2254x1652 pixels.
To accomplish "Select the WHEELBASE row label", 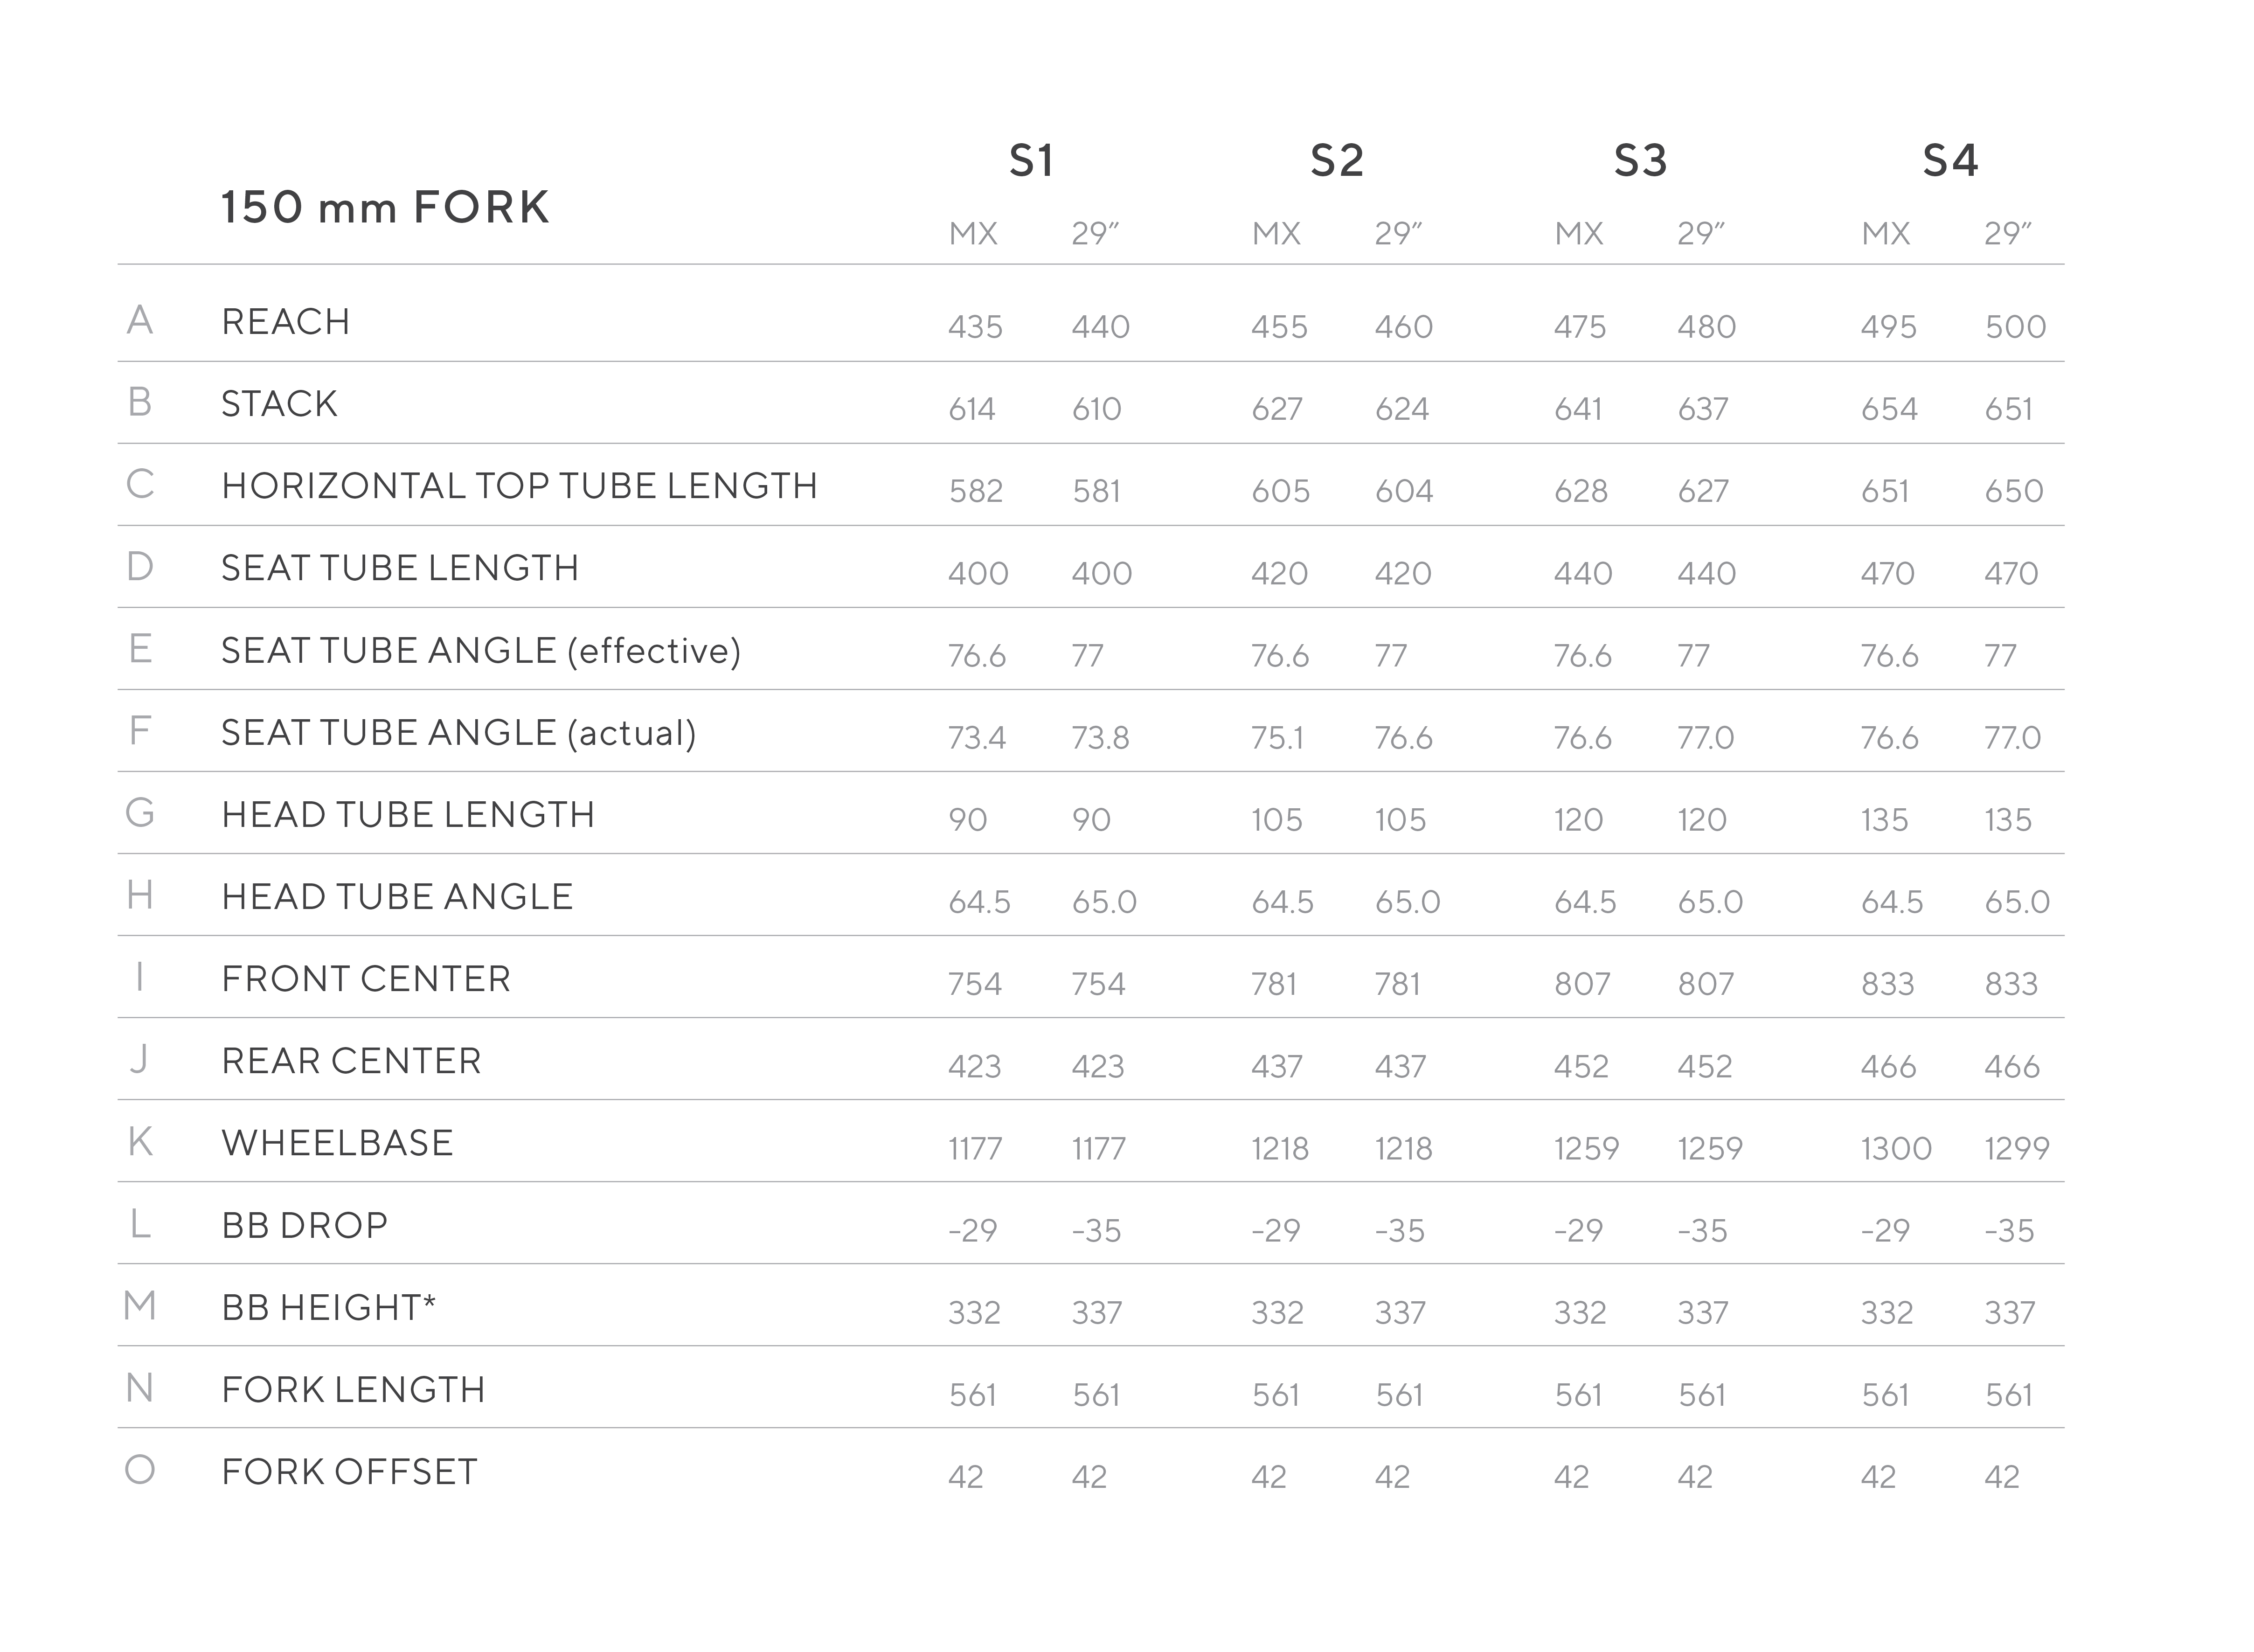I will click(337, 1143).
